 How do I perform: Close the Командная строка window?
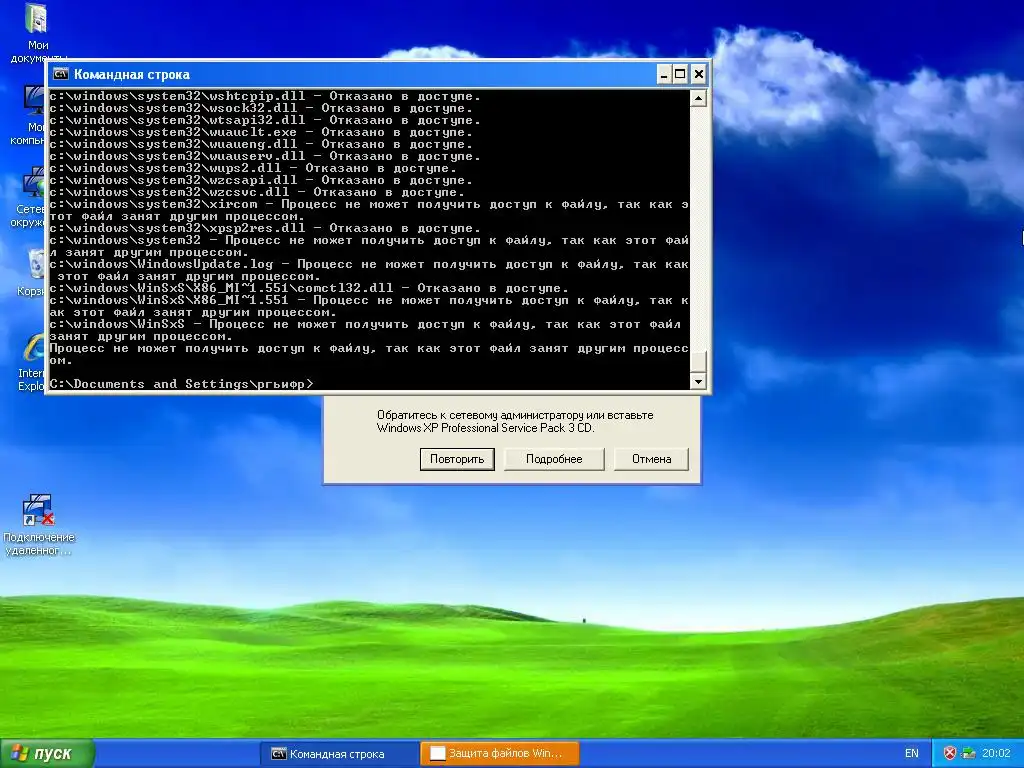click(698, 74)
